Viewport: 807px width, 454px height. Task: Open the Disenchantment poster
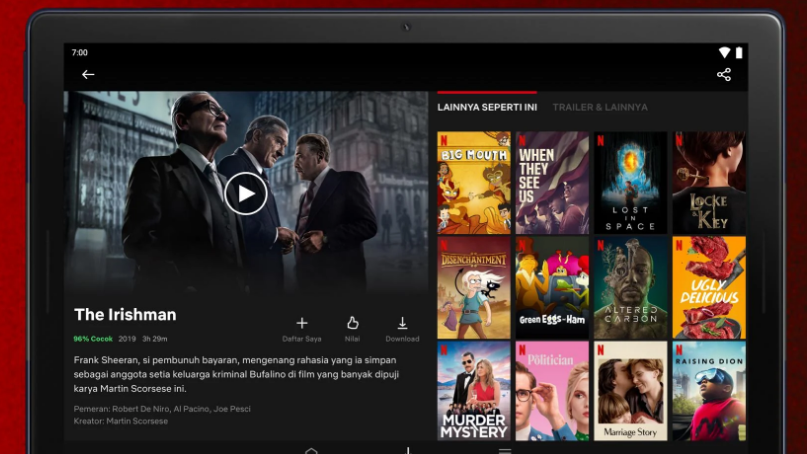(474, 288)
